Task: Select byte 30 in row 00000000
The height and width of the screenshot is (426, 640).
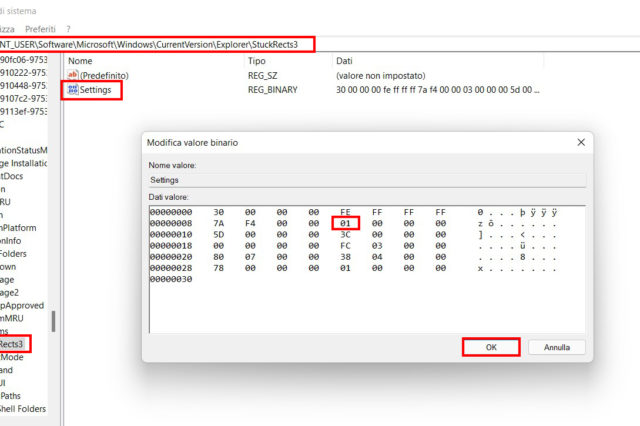Action: (219, 212)
